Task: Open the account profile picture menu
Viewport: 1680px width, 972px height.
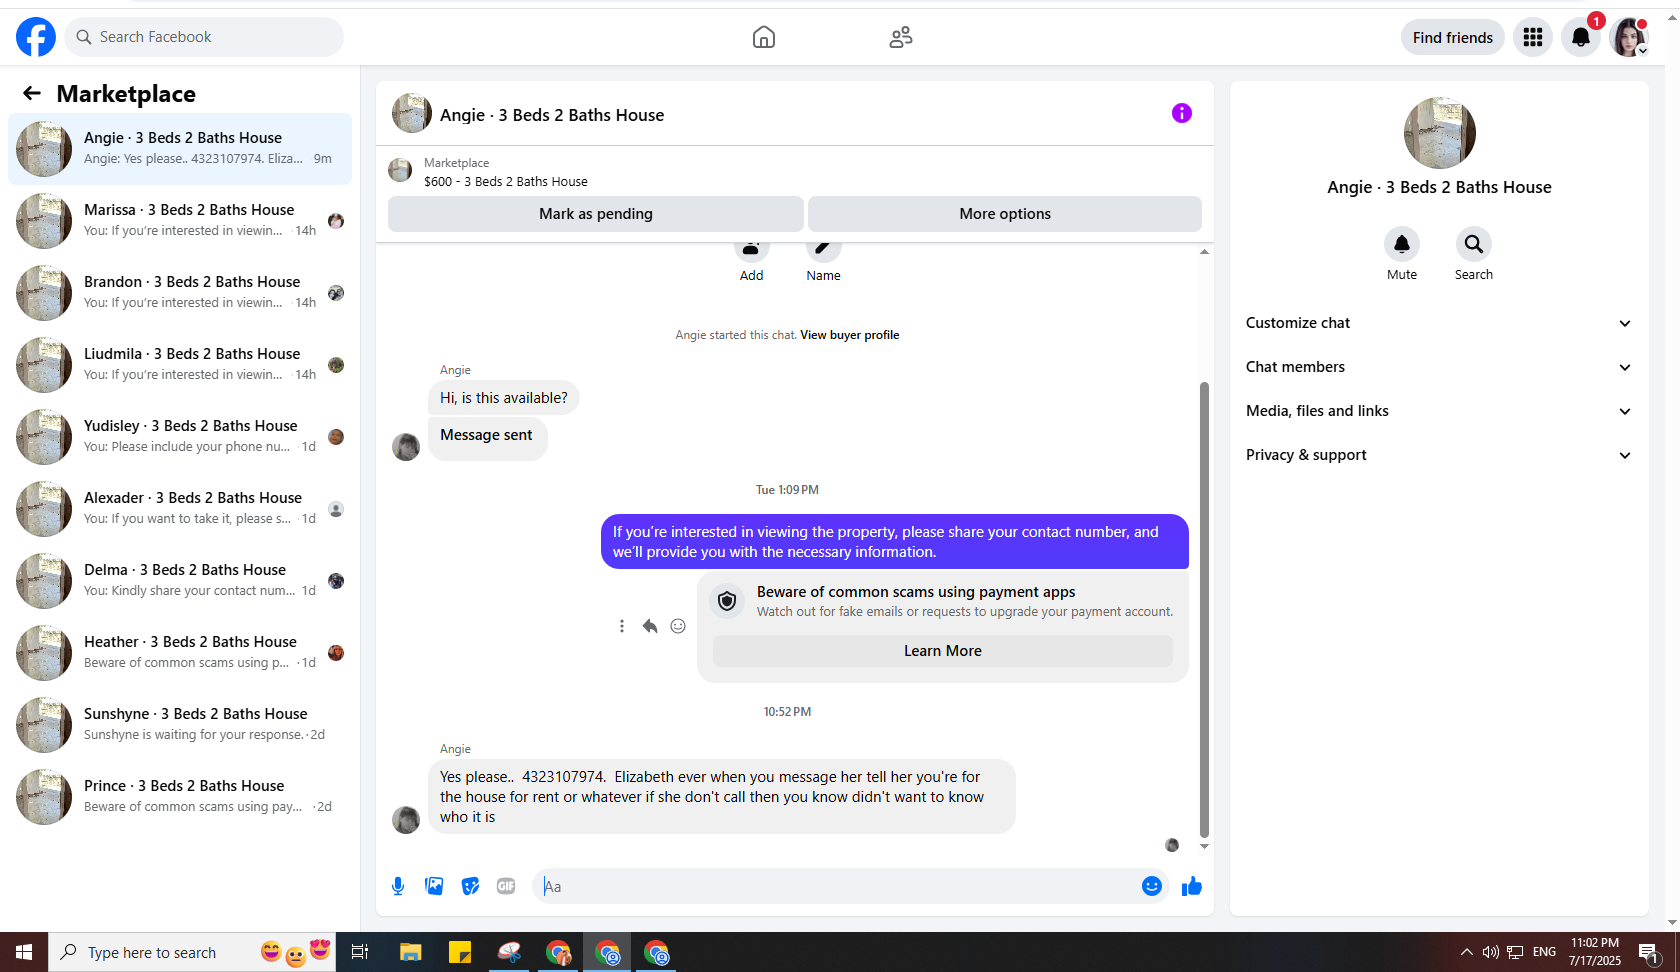Action: click(1629, 37)
